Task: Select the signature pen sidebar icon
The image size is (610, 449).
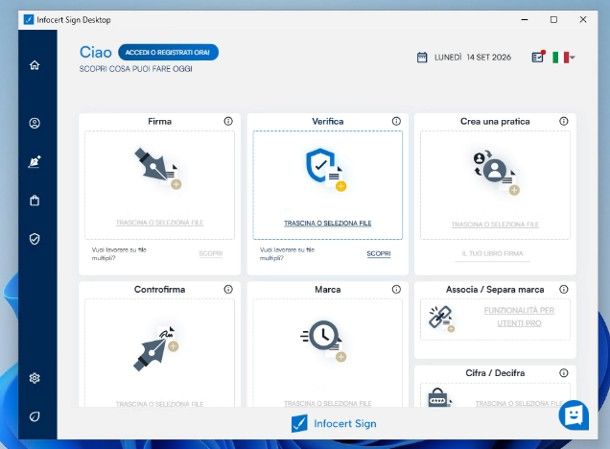Action: coord(35,161)
